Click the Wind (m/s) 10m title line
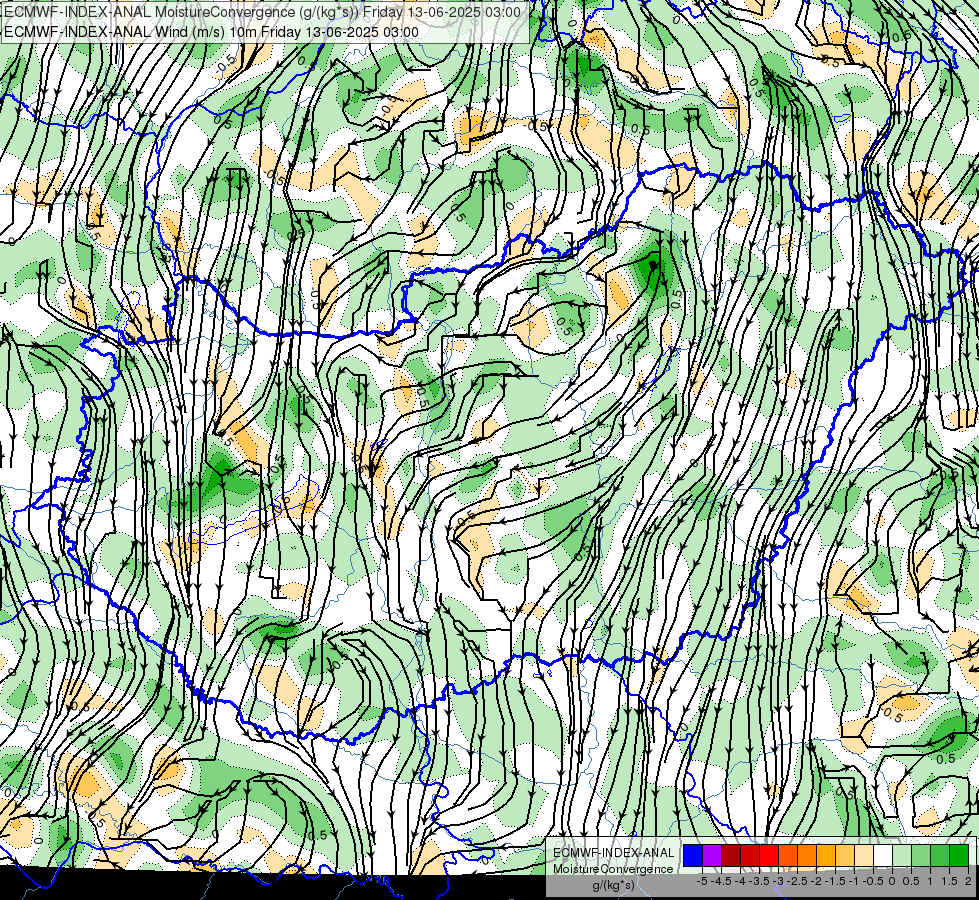 coord(211,31)
